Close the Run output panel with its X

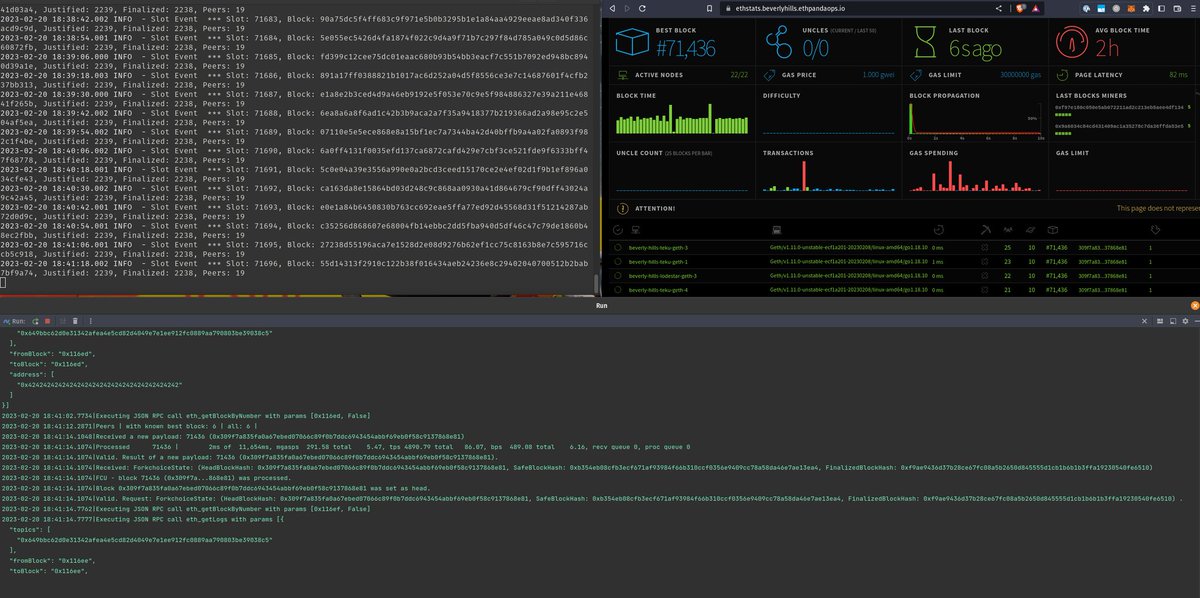[1144, 320]
